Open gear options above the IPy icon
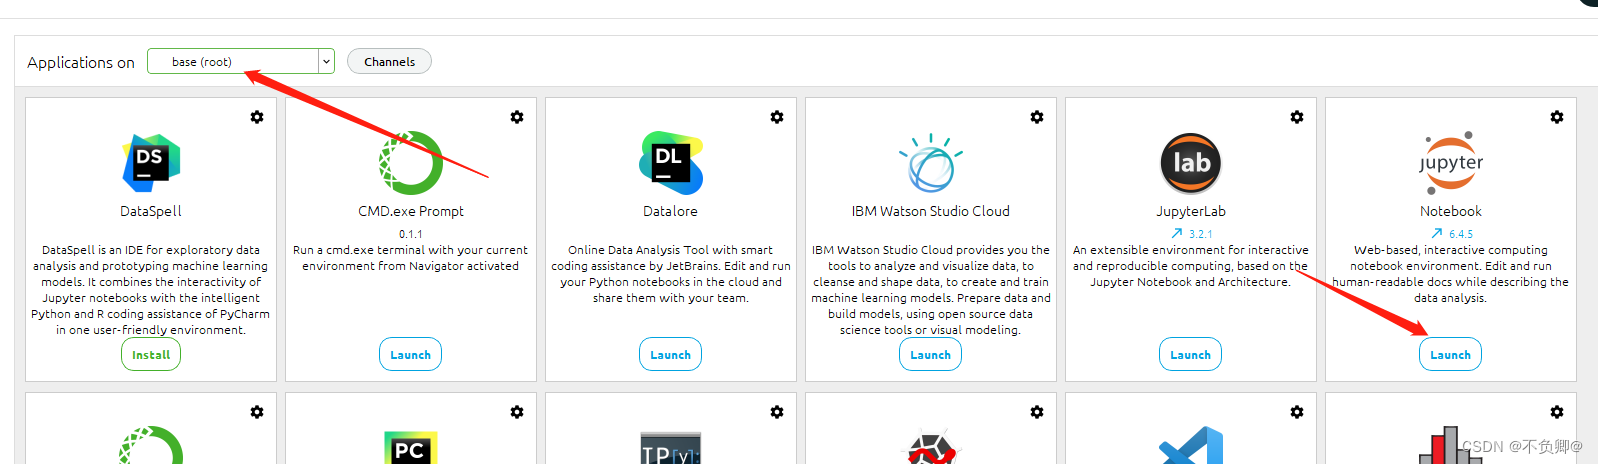The image size is (1598, 464). pos(777,412)
